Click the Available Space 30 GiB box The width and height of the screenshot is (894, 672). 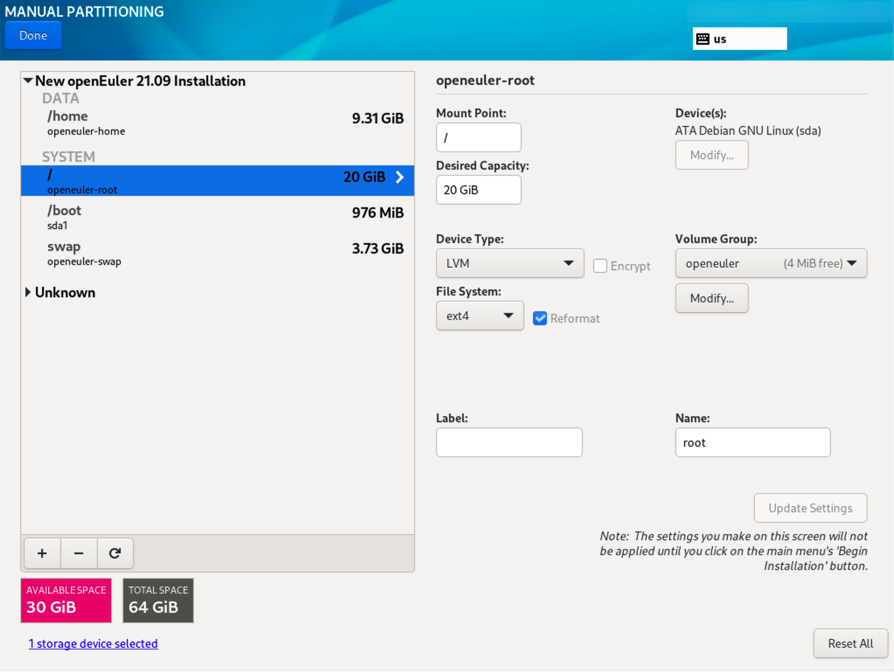66,600
